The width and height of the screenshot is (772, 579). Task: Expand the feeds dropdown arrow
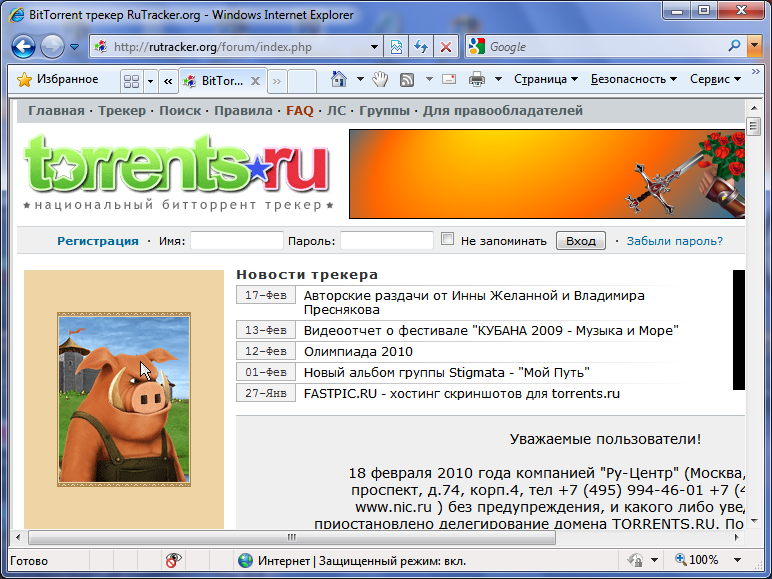[x=429, y=79]
